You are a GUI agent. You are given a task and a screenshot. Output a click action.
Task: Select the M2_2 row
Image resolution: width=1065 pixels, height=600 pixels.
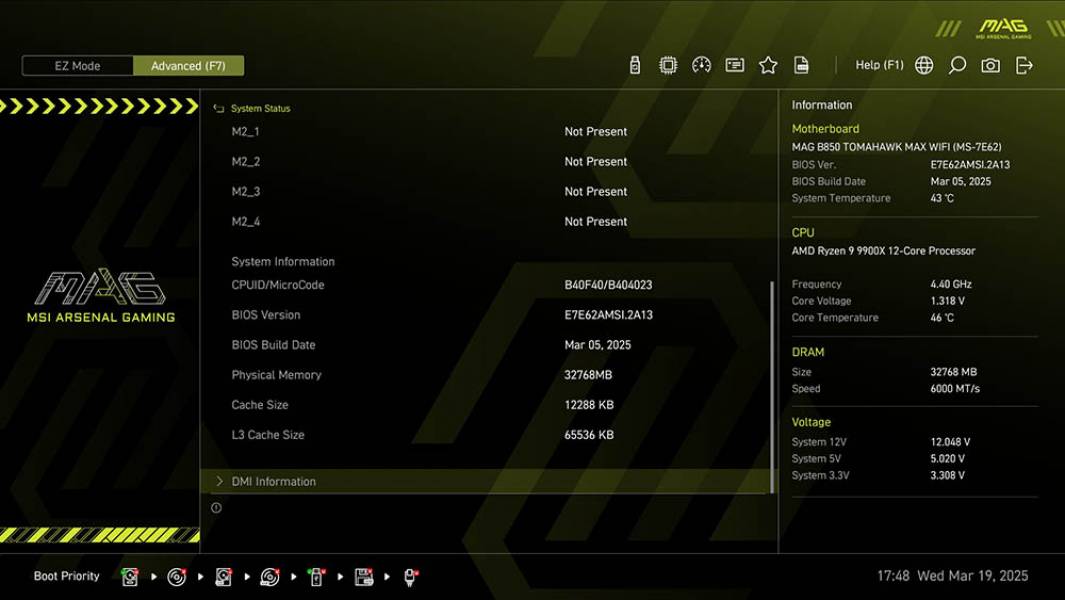coord(486,162)
